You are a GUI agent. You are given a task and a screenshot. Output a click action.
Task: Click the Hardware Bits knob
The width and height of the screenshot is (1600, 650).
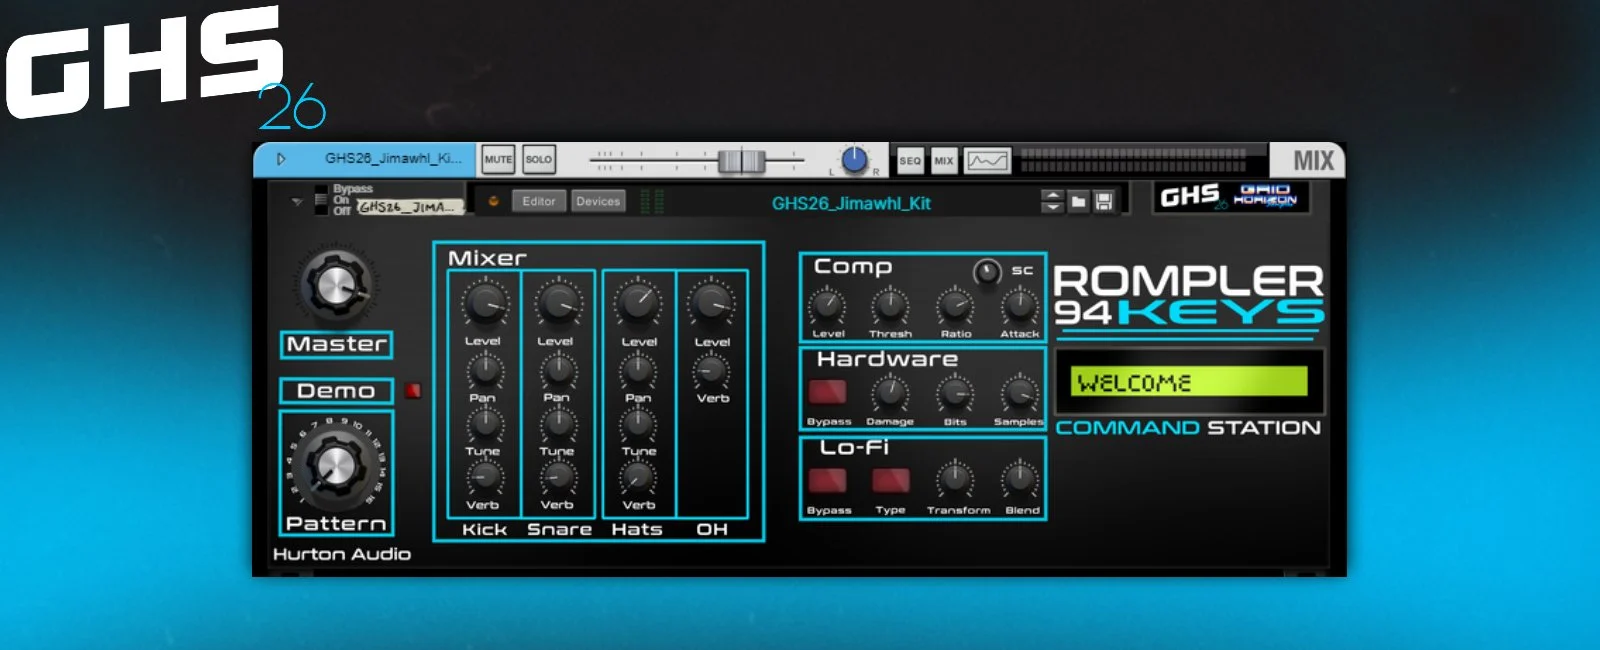955,394
